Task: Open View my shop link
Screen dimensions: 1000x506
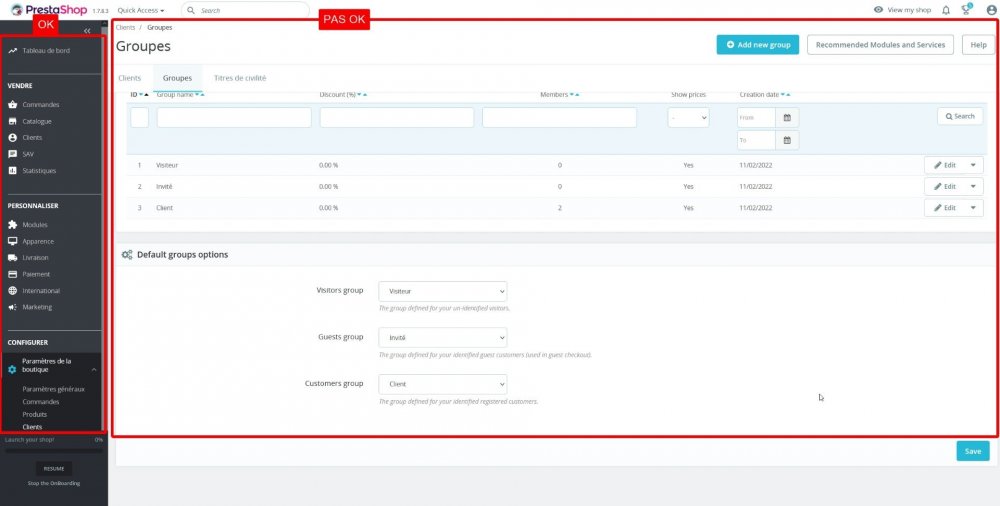Action: pos(902,10)
